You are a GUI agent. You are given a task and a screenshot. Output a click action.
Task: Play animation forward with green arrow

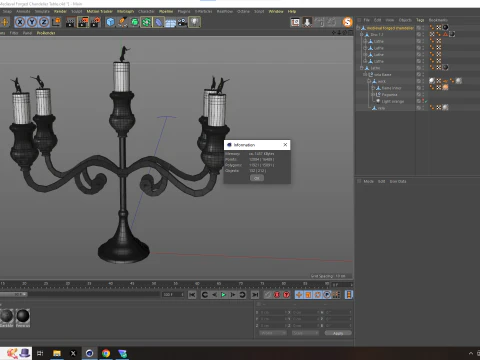tap(224, 295)
